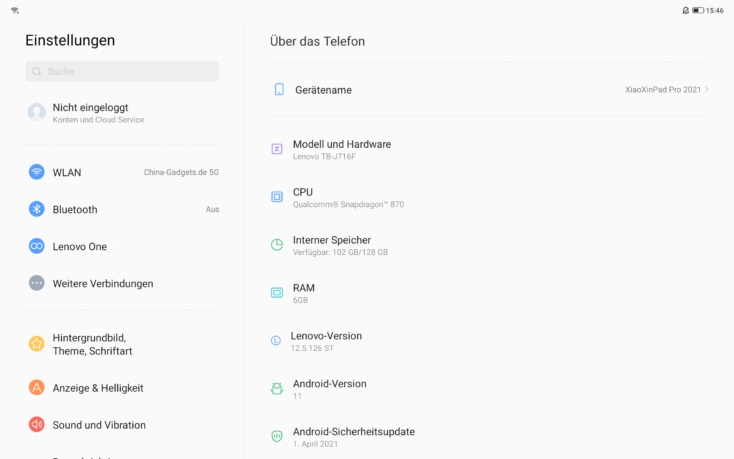734x459 pixels.
Task: Open Modell und Hardware details
Action: (x=489, y=150)
